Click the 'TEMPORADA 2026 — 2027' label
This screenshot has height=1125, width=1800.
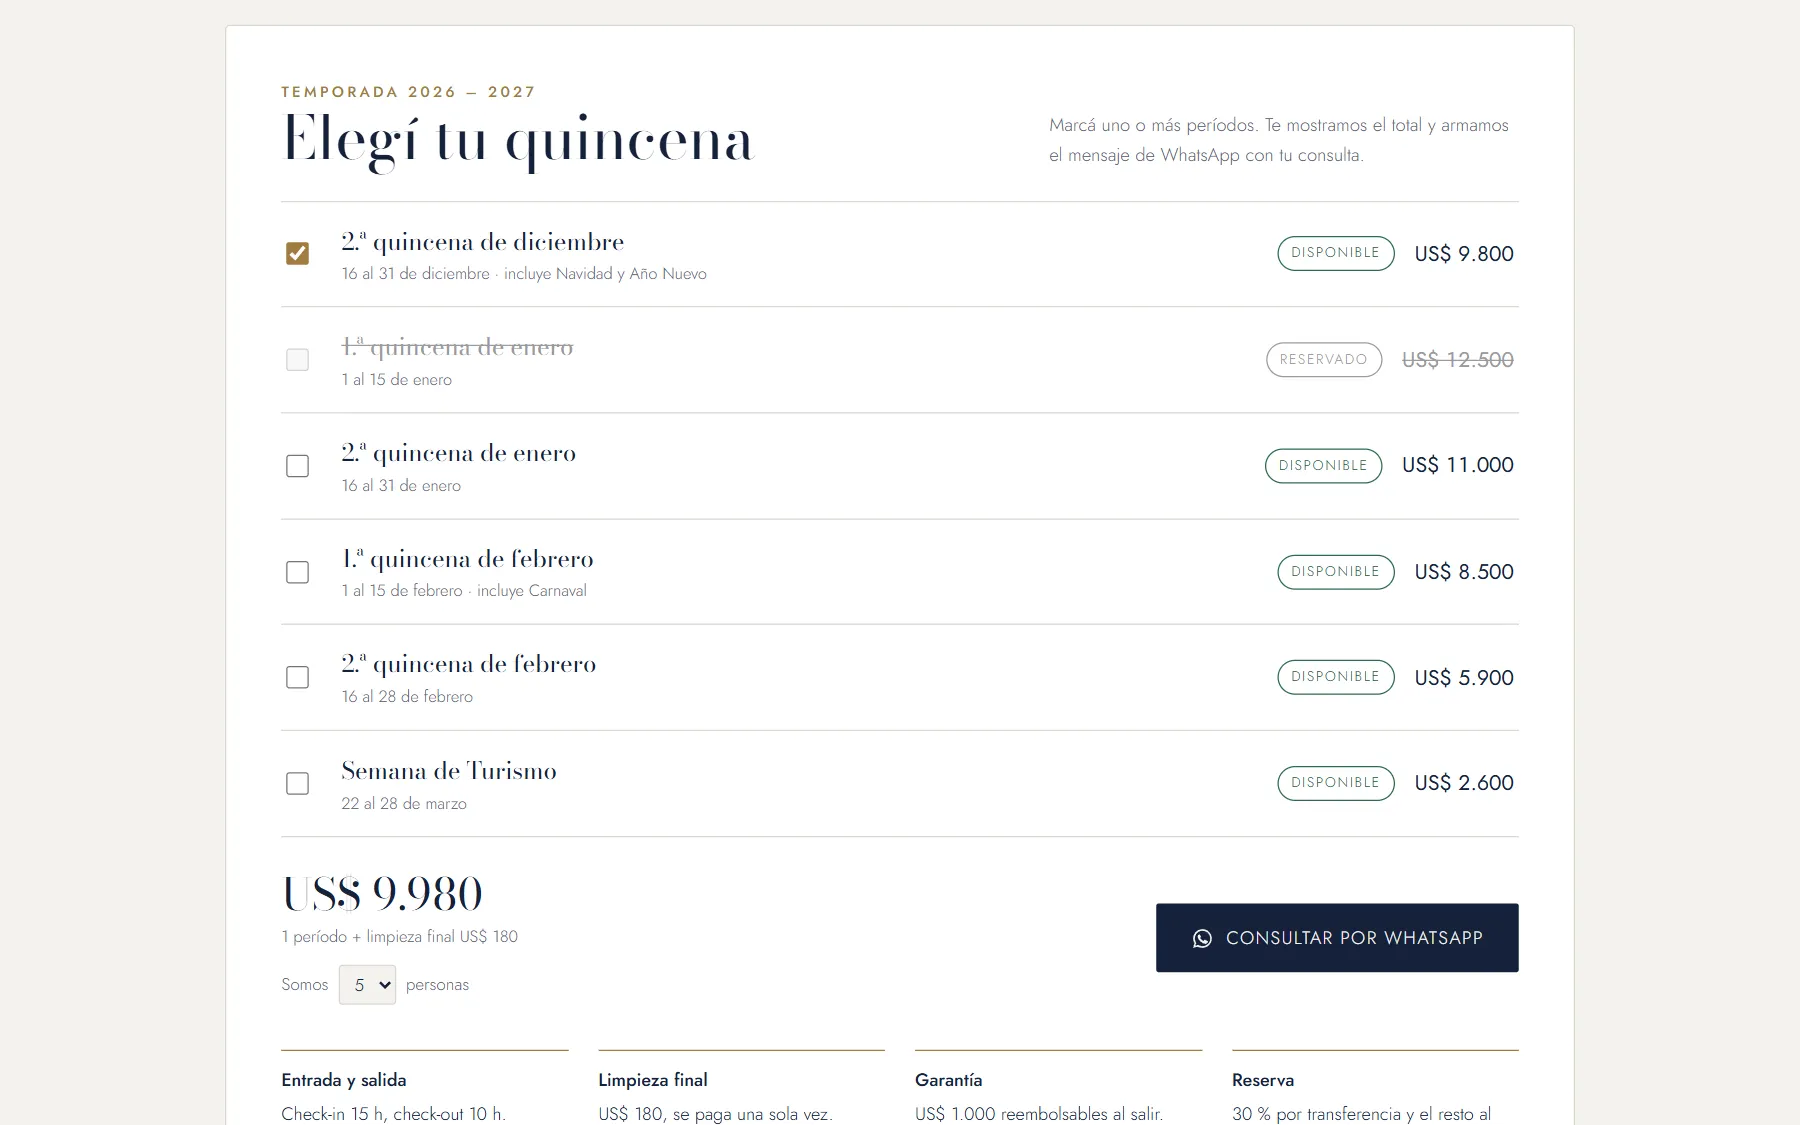[408, 92]
